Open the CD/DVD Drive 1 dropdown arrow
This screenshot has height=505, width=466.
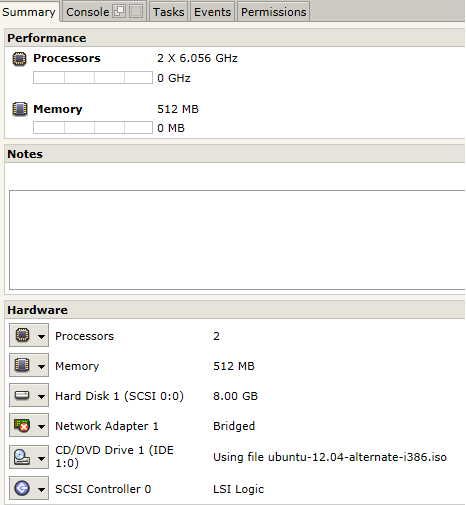click(x=41, y=459)
